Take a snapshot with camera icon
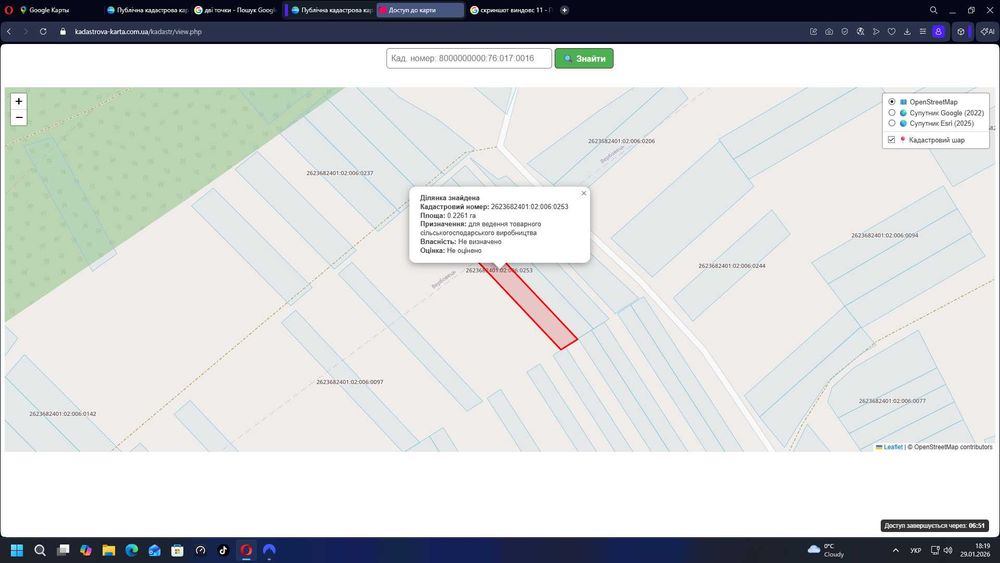The image size is (1000, 563). pyautogui.click(x=829, y=31)
